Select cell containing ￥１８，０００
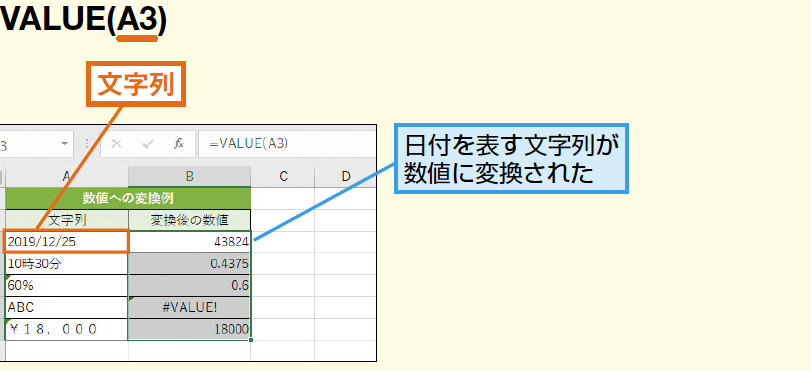The image size is (811, 371). [66, 329]
